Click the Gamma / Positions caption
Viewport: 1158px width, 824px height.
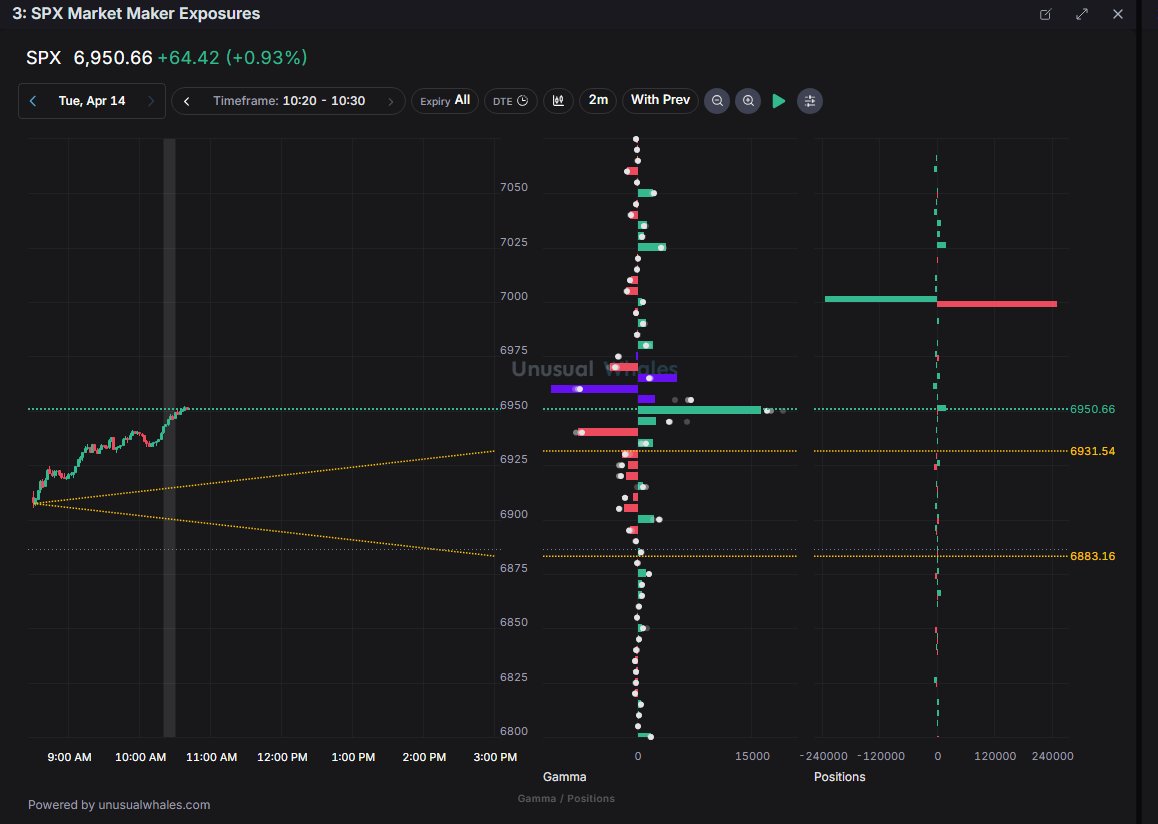(566, 798)
